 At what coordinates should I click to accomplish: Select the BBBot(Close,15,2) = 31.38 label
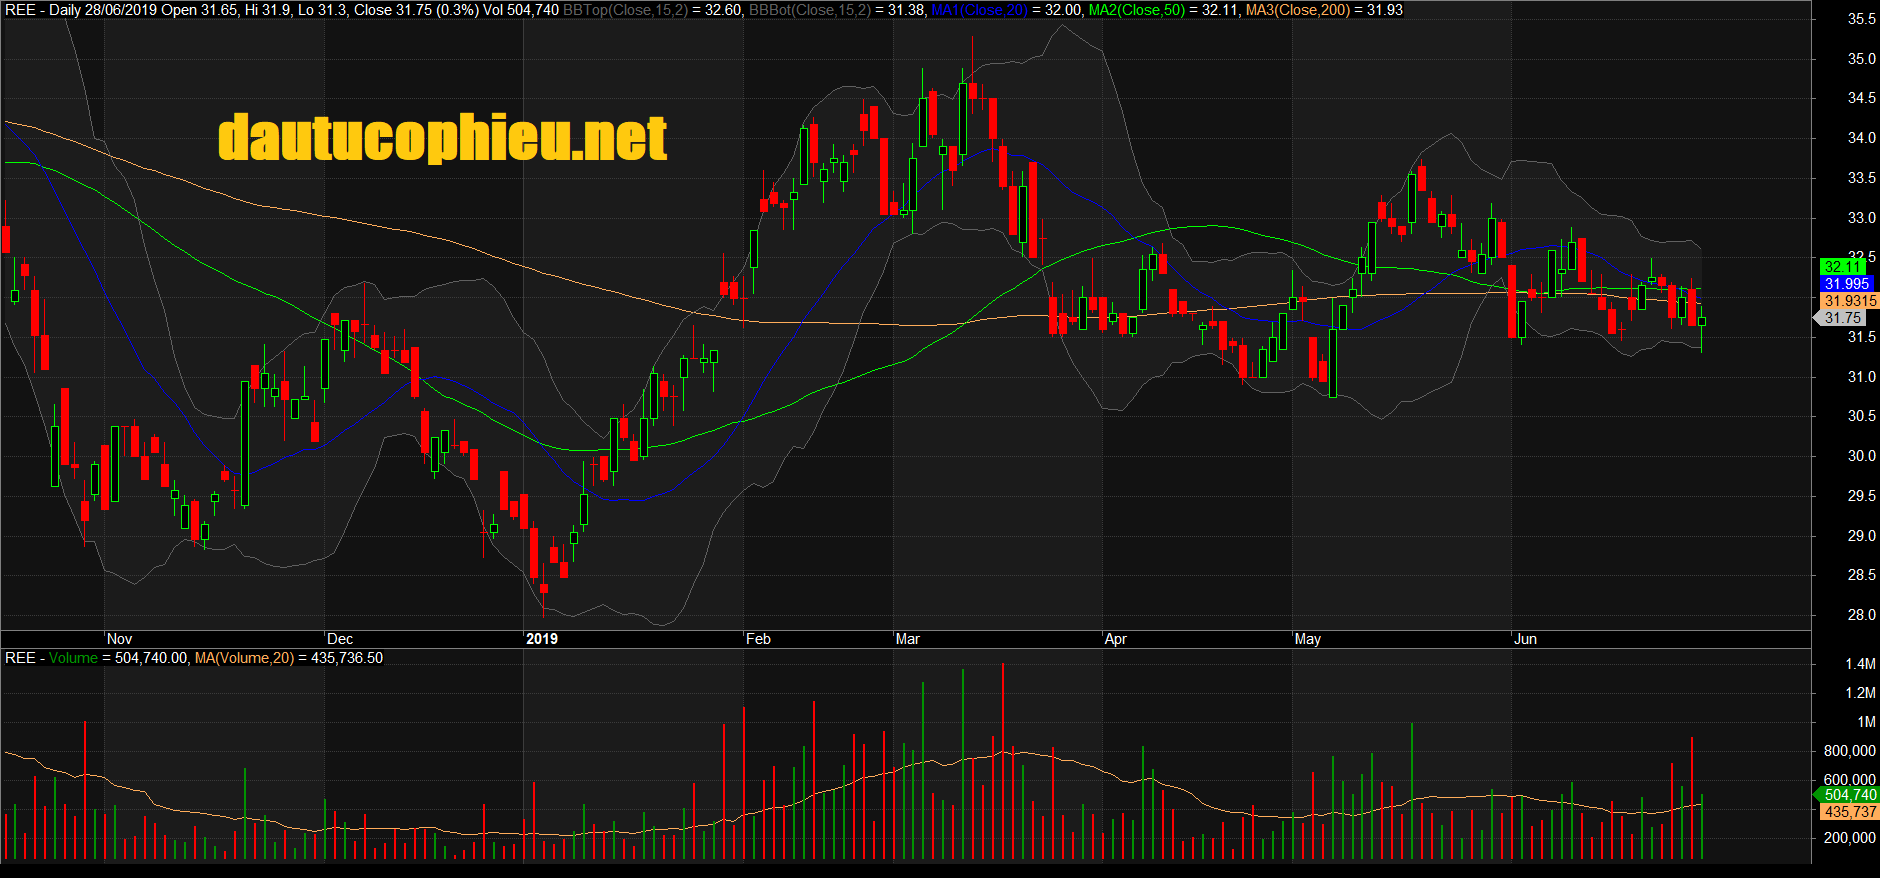click(x=837, y=10)
